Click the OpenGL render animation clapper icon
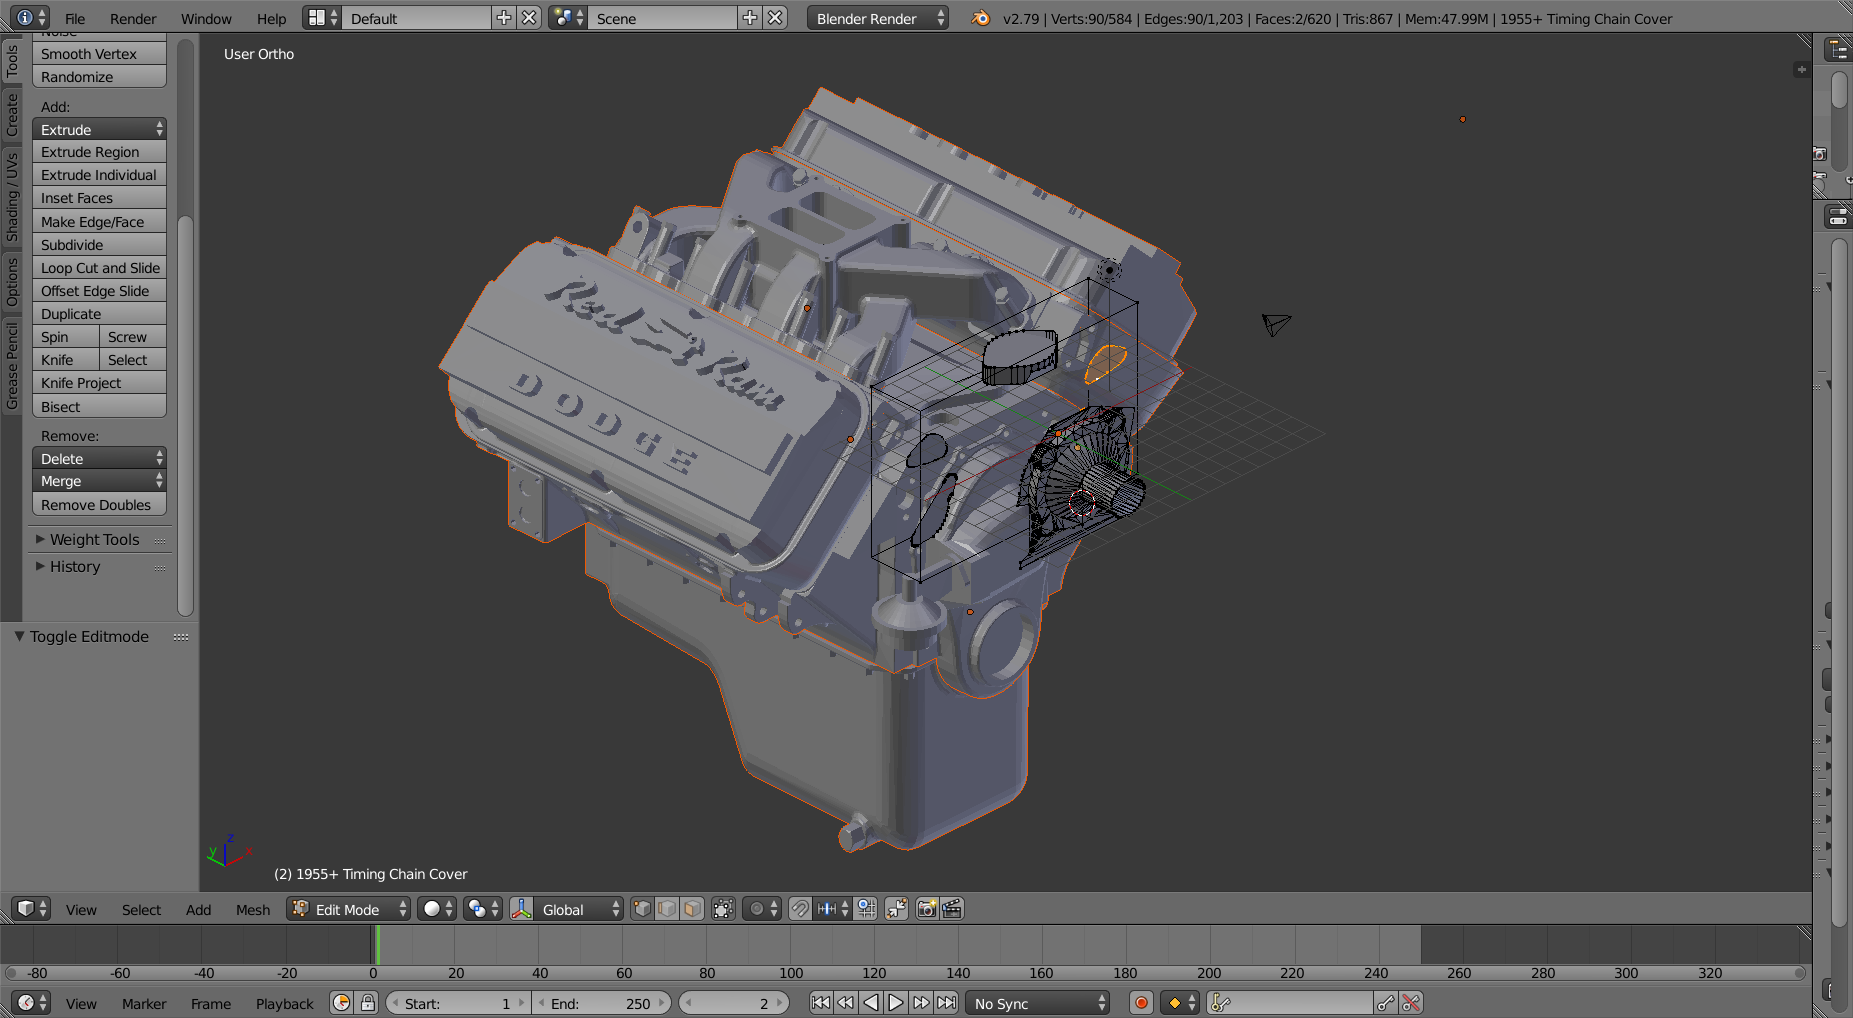The width and height of the screenshot is (1853, 1018). (x=952, y=909)
